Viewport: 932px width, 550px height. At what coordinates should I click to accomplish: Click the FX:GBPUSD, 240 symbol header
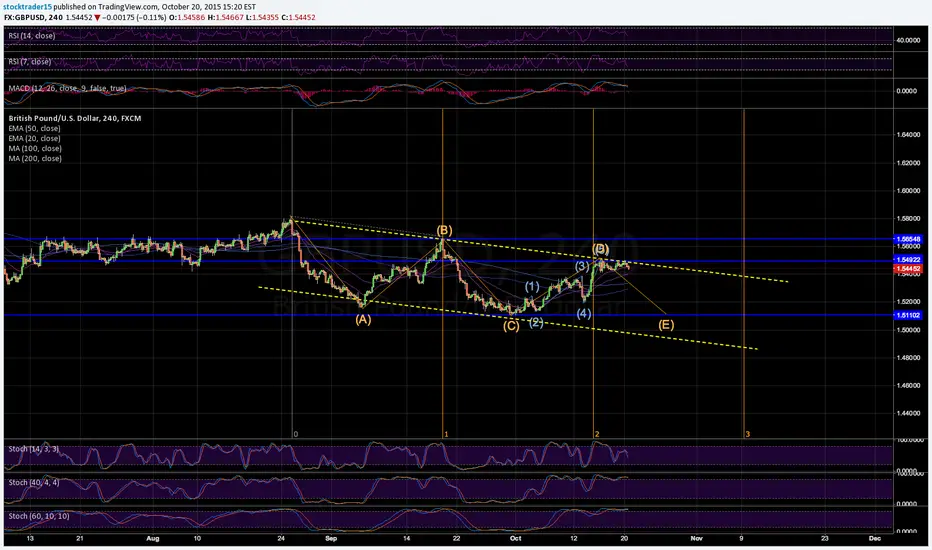(33, 17)
